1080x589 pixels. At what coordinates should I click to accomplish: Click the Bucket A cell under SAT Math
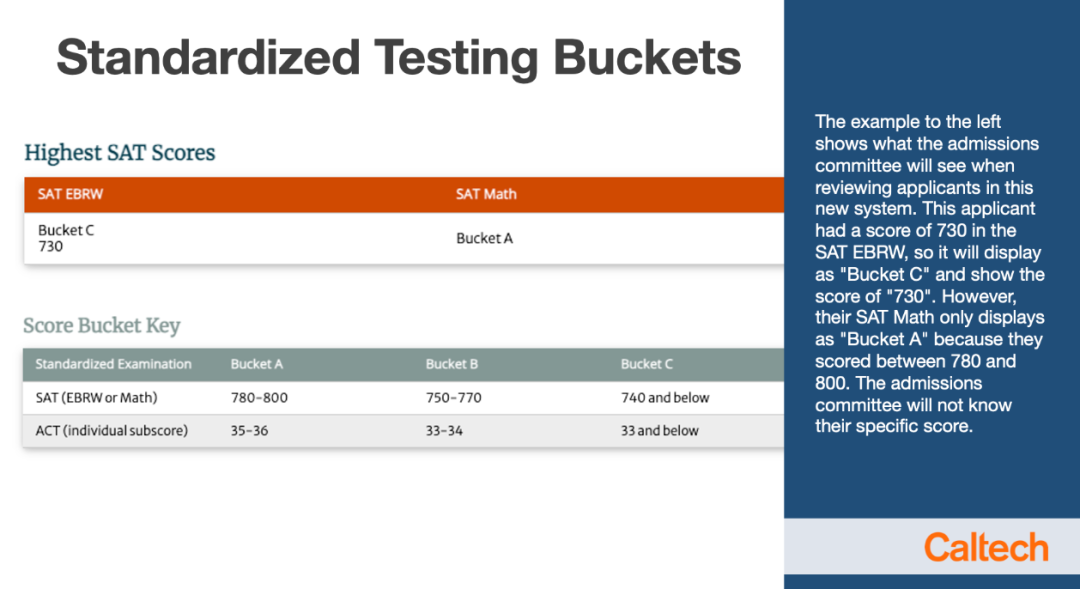tap(484, 238)
